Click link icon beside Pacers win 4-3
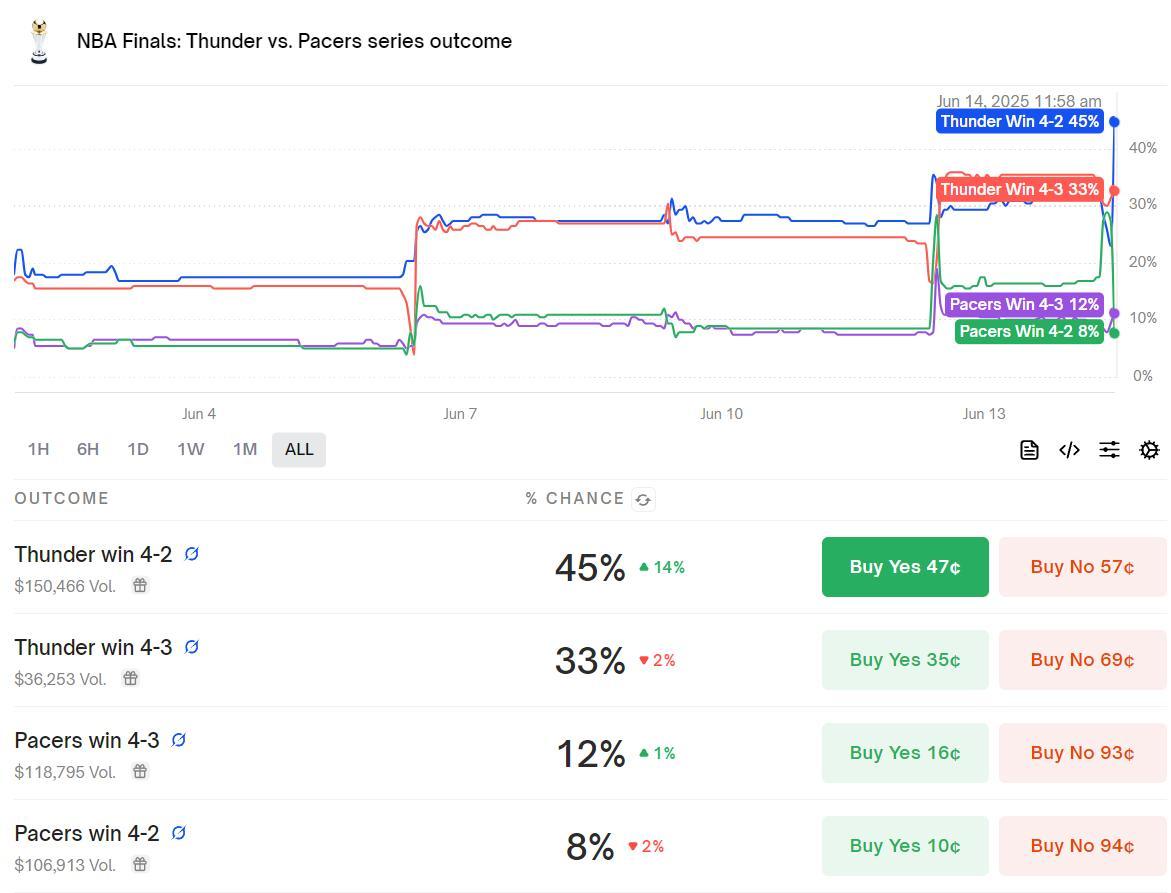Viewport: 1171px width, 893px height. [178, 740]
